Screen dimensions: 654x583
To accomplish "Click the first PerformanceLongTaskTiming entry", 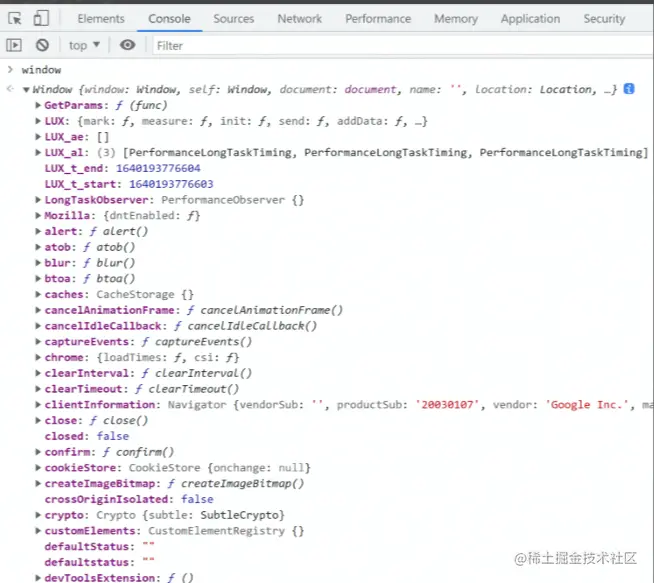I will 210,153.
